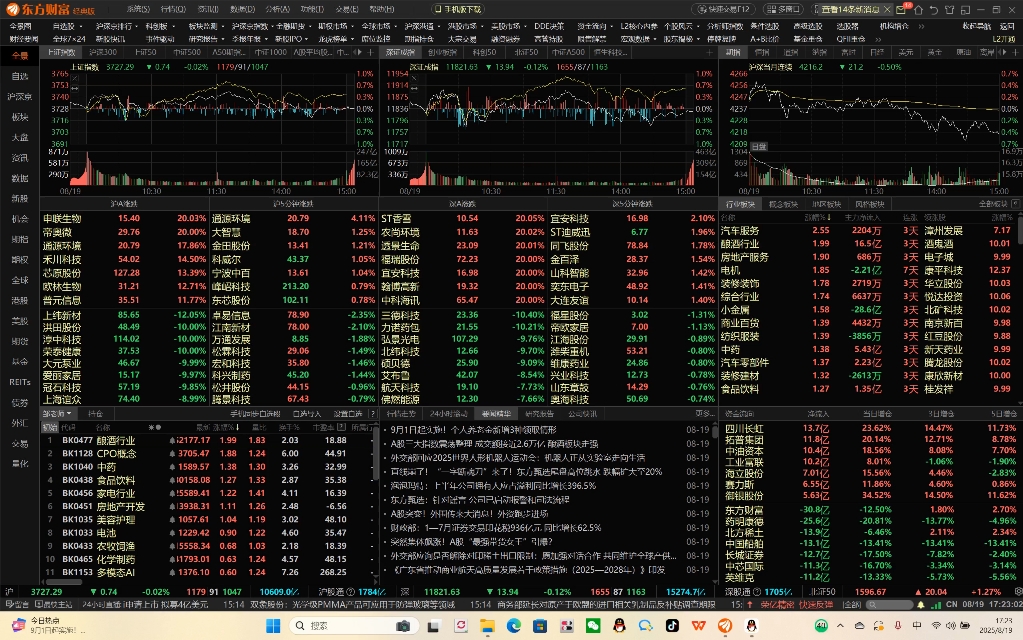Select 板块 in left sidebar
Image resolution: width=1023 pixels, height=640 pixels.
(x=20, y=117)
